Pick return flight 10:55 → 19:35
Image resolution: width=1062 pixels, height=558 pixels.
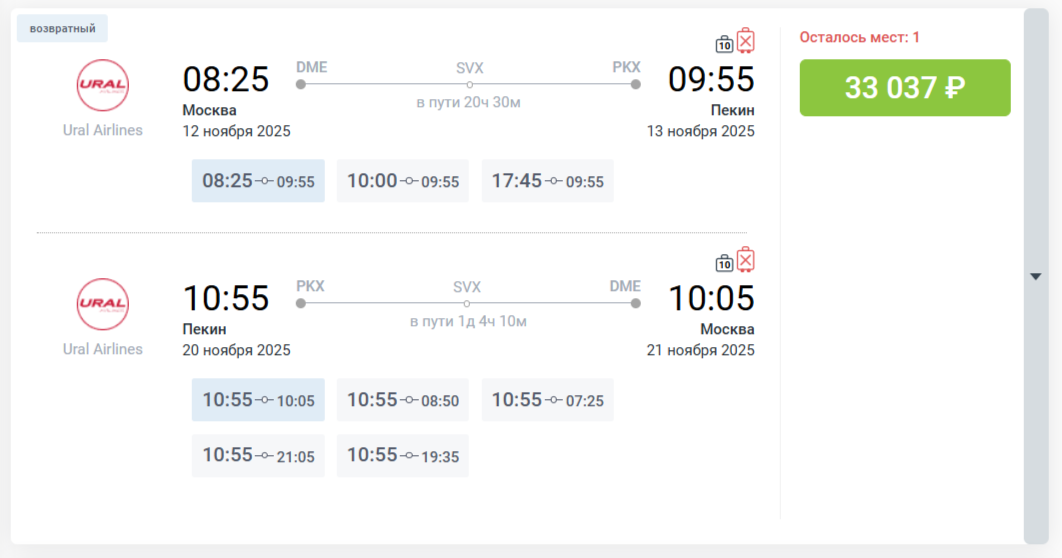[x=402, y=455]
